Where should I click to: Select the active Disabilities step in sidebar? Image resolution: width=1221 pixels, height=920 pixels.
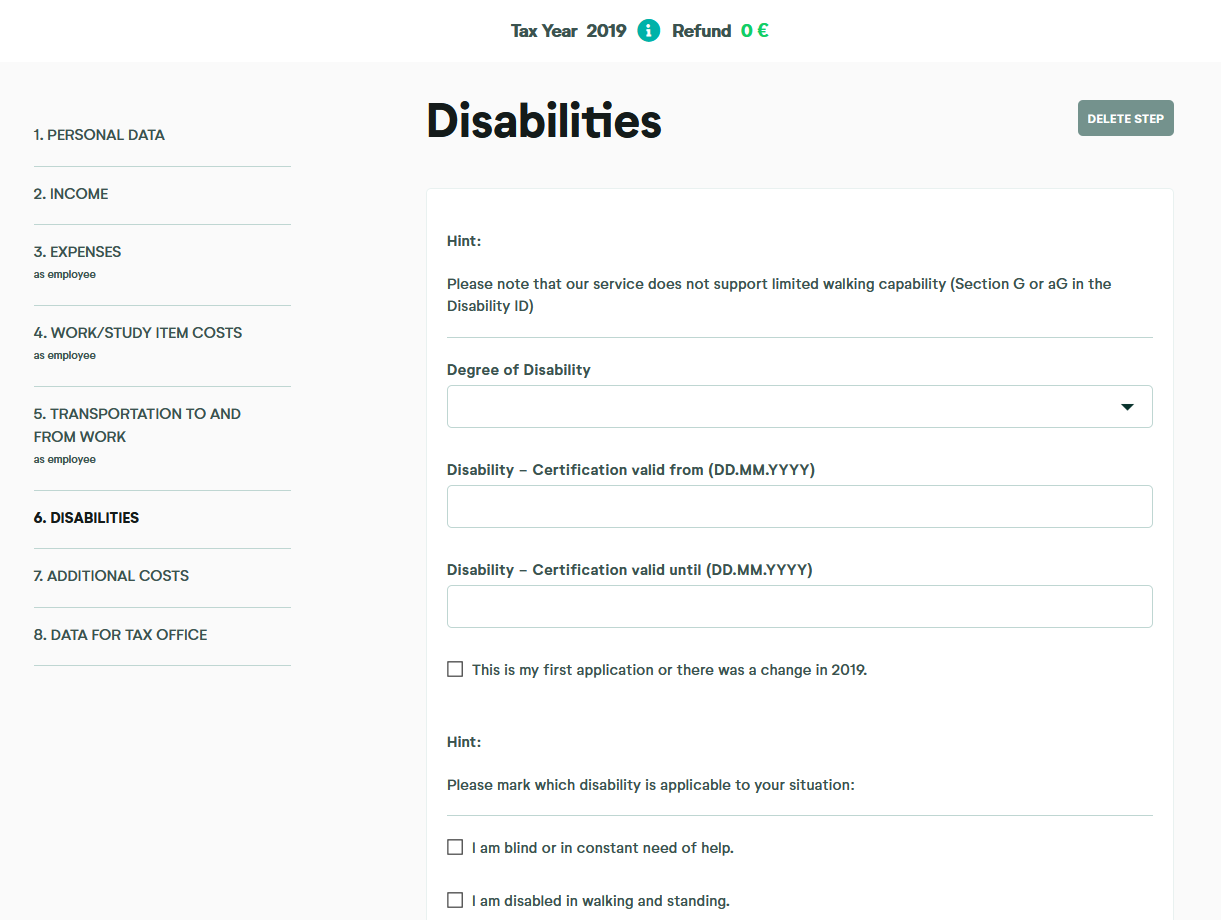pos(86,518)
